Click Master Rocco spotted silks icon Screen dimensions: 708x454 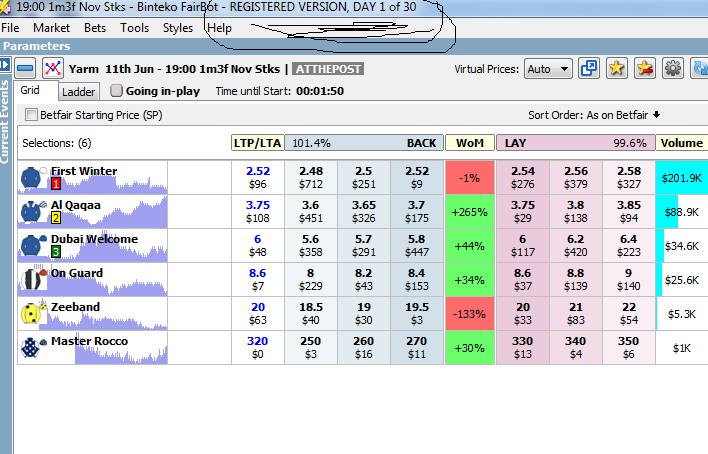pos(30,347)
